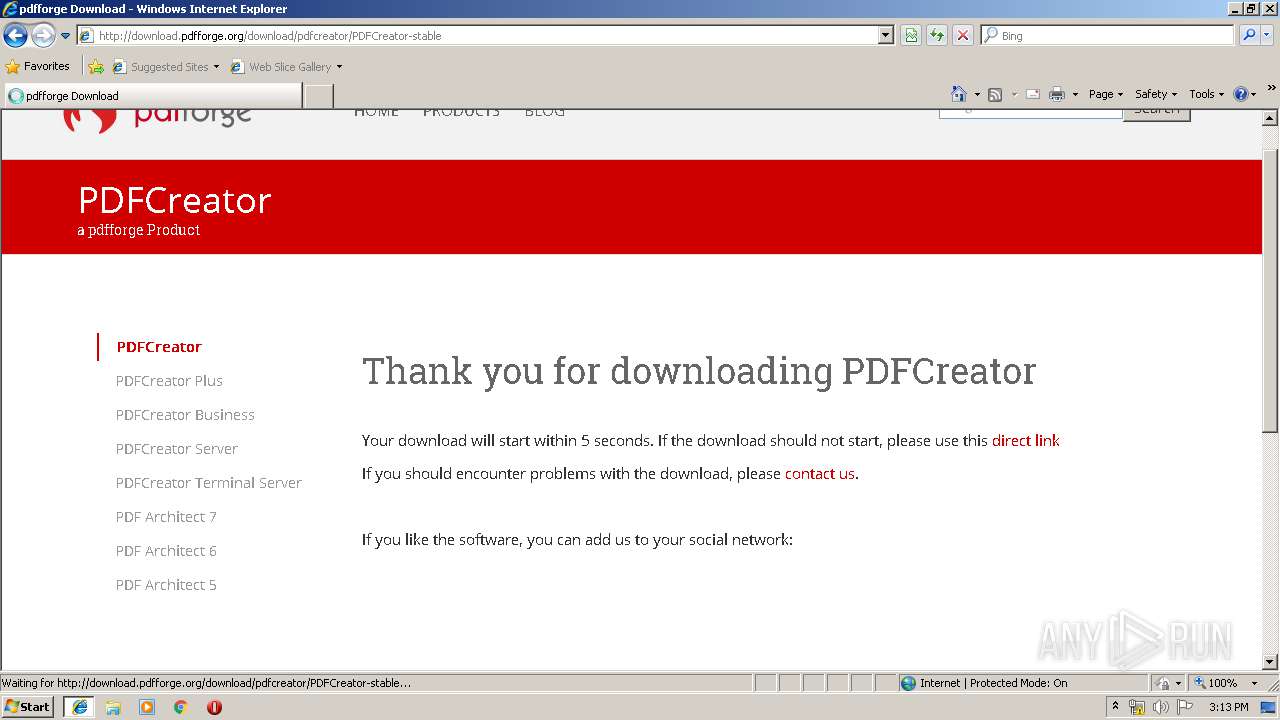Screen dimensions: 1280x720
Task: Expand the address bar history dropdown
Action: [886, 35]
